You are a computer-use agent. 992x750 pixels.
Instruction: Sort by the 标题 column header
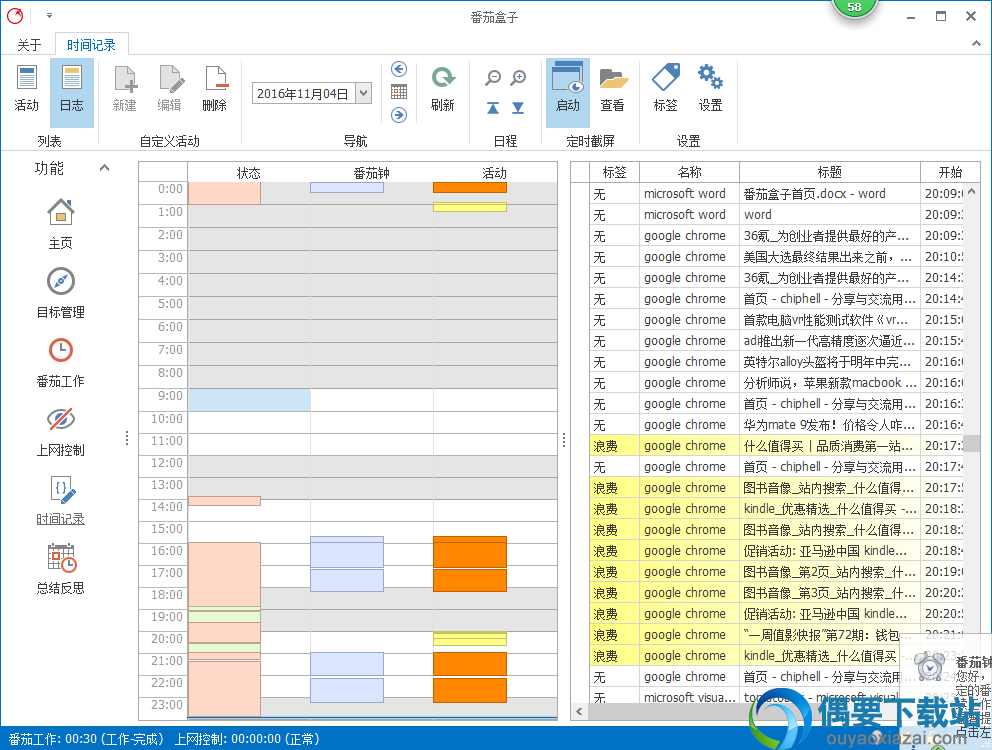coord(829,172)
